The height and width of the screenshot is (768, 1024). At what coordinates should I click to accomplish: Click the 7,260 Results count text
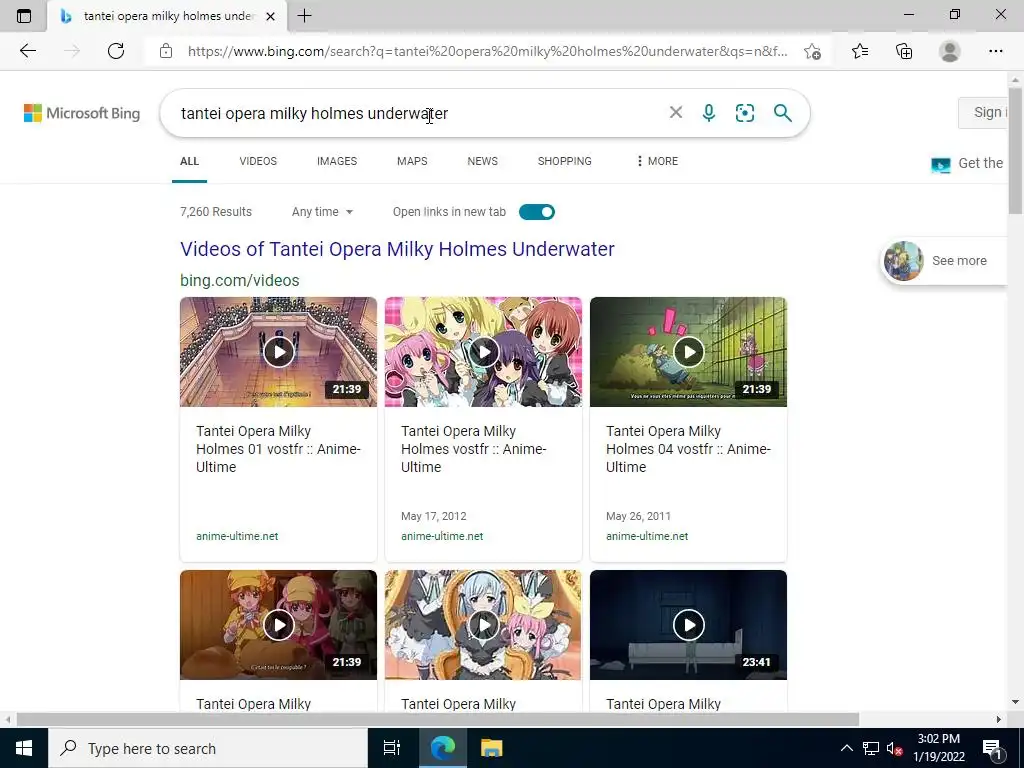tap(216, 212)
